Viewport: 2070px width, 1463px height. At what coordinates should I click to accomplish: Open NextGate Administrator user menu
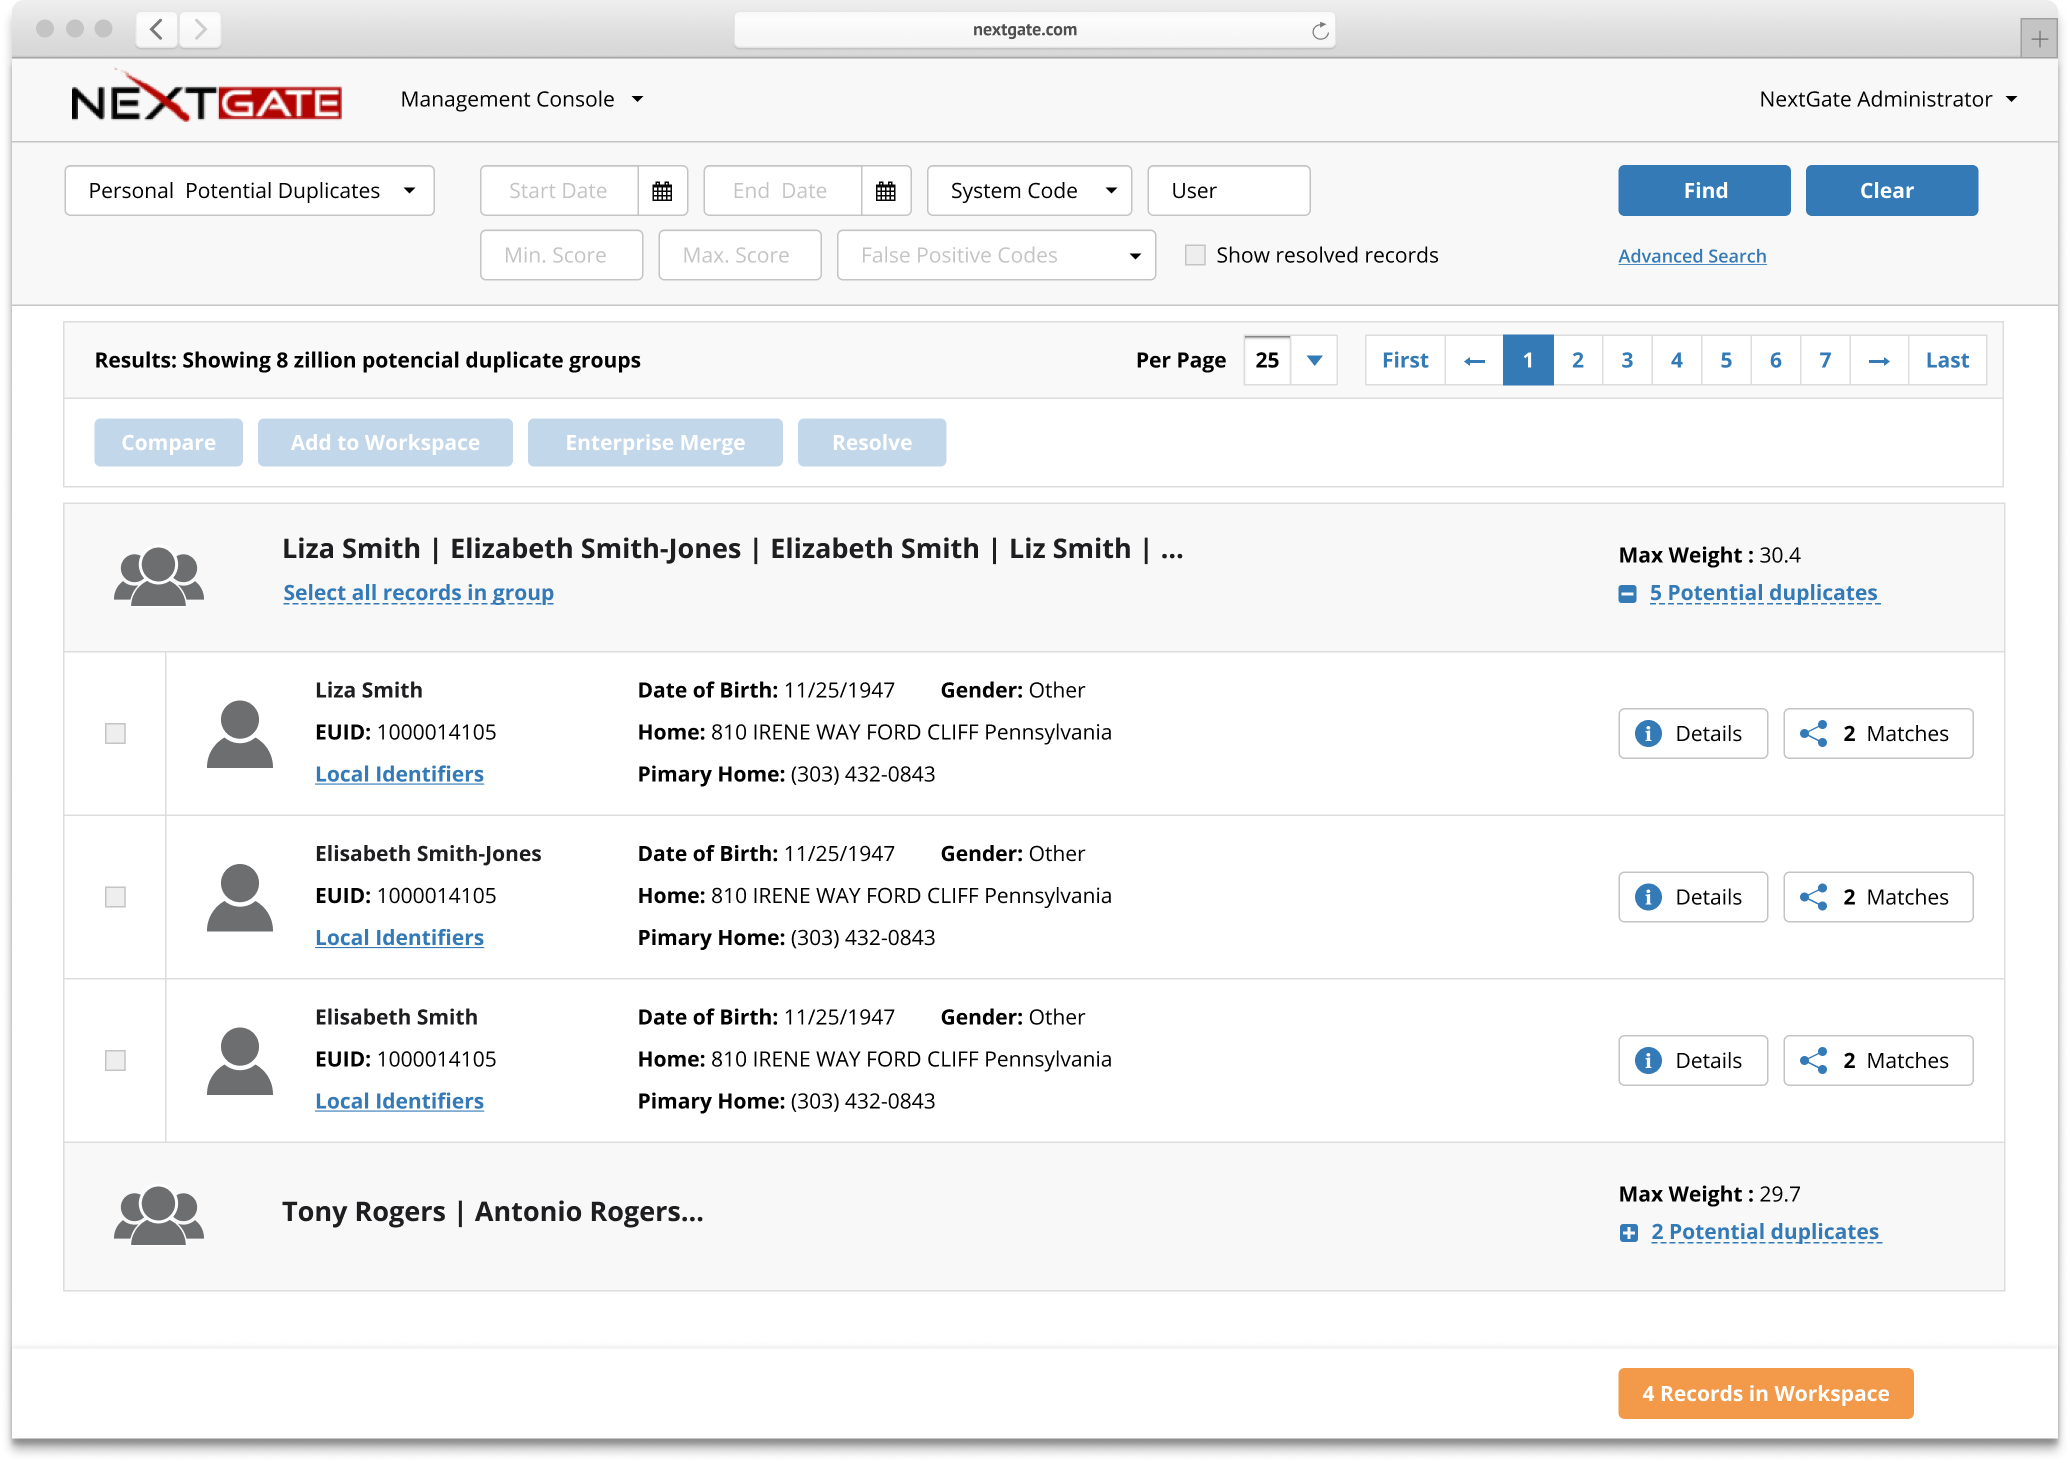pos(1888,99)
